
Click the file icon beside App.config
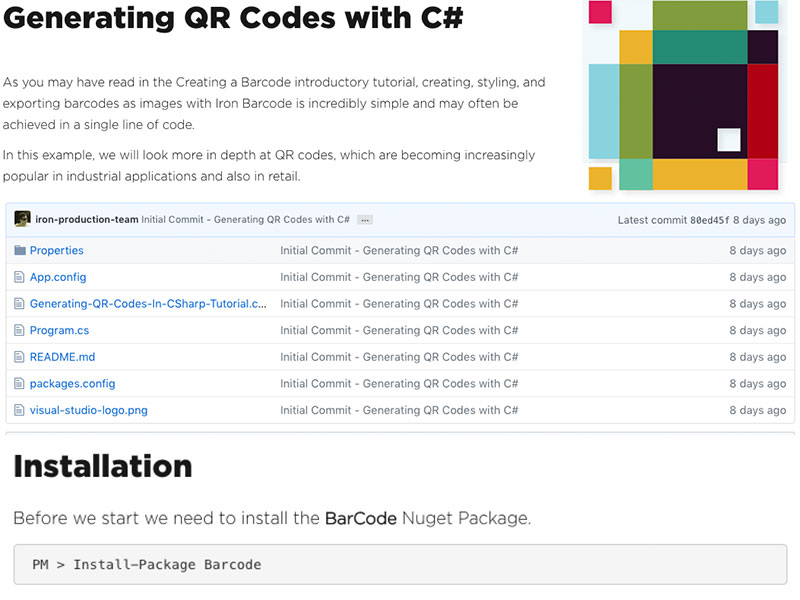18,277
